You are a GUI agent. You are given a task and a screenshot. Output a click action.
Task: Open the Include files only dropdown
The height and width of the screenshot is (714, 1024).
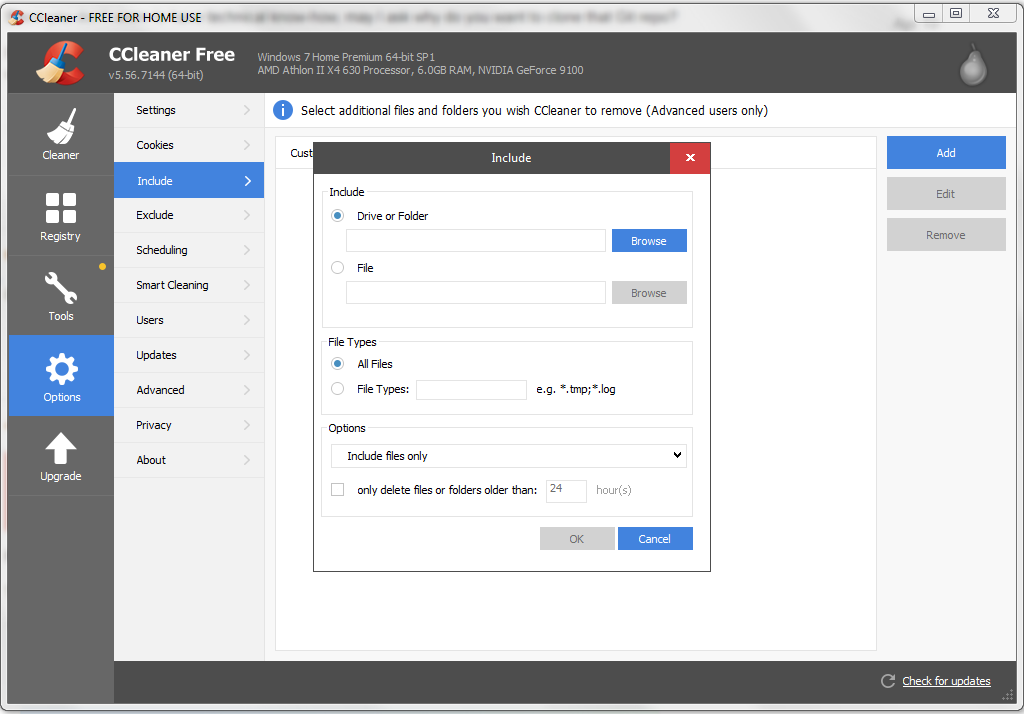point(509,456)
